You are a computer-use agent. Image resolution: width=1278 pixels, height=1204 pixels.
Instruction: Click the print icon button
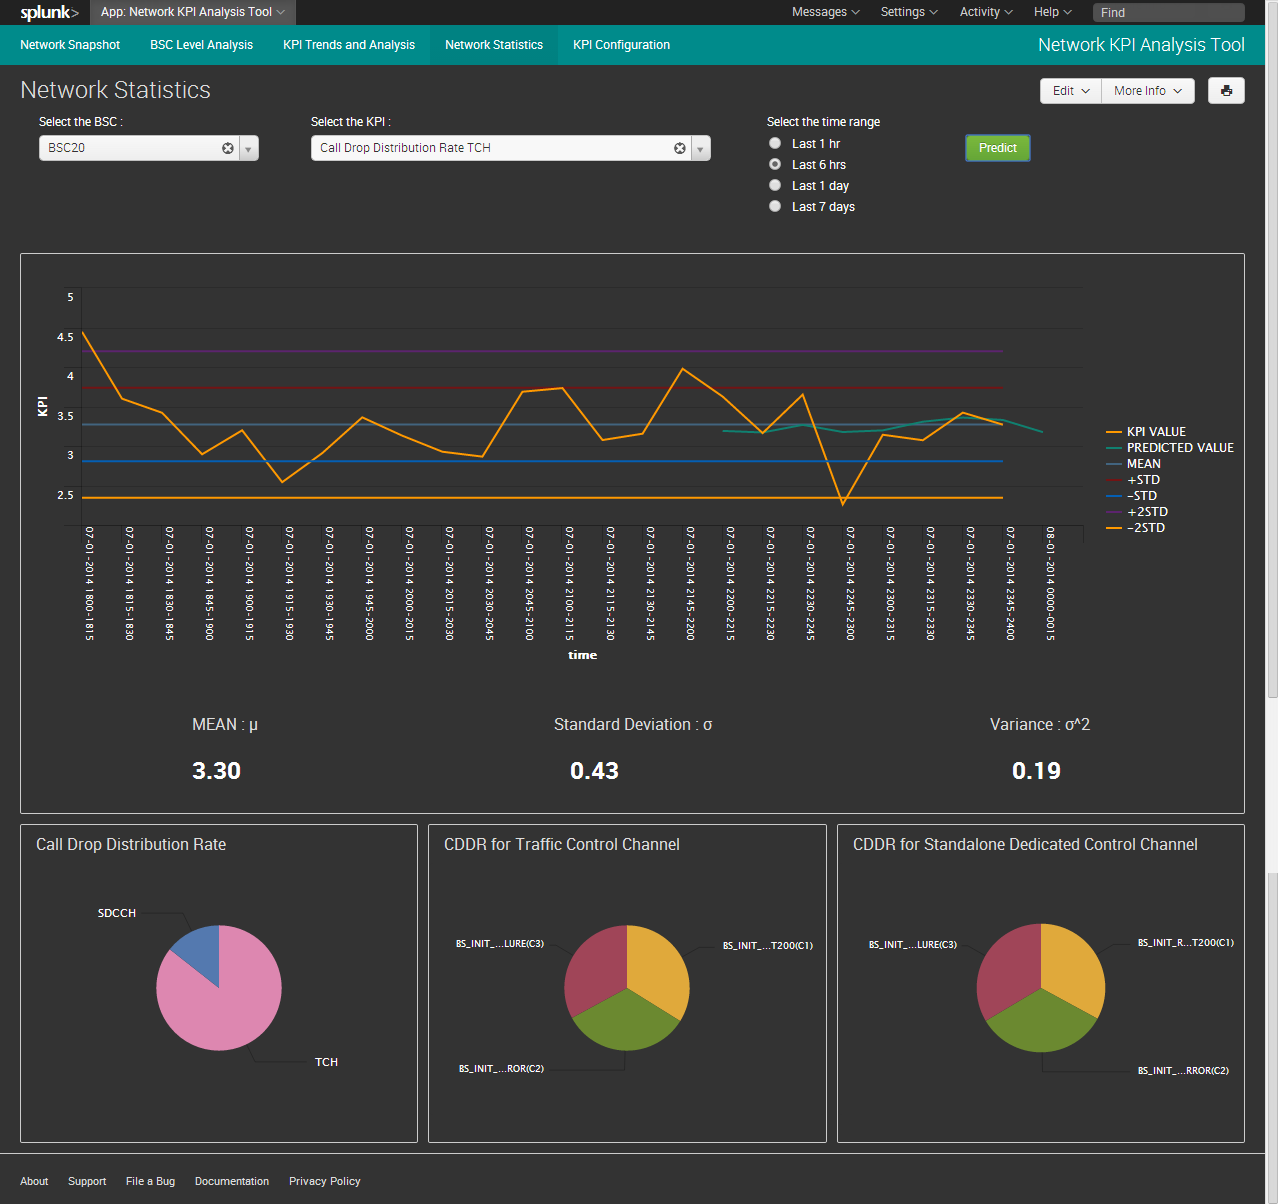[1226, 90]
